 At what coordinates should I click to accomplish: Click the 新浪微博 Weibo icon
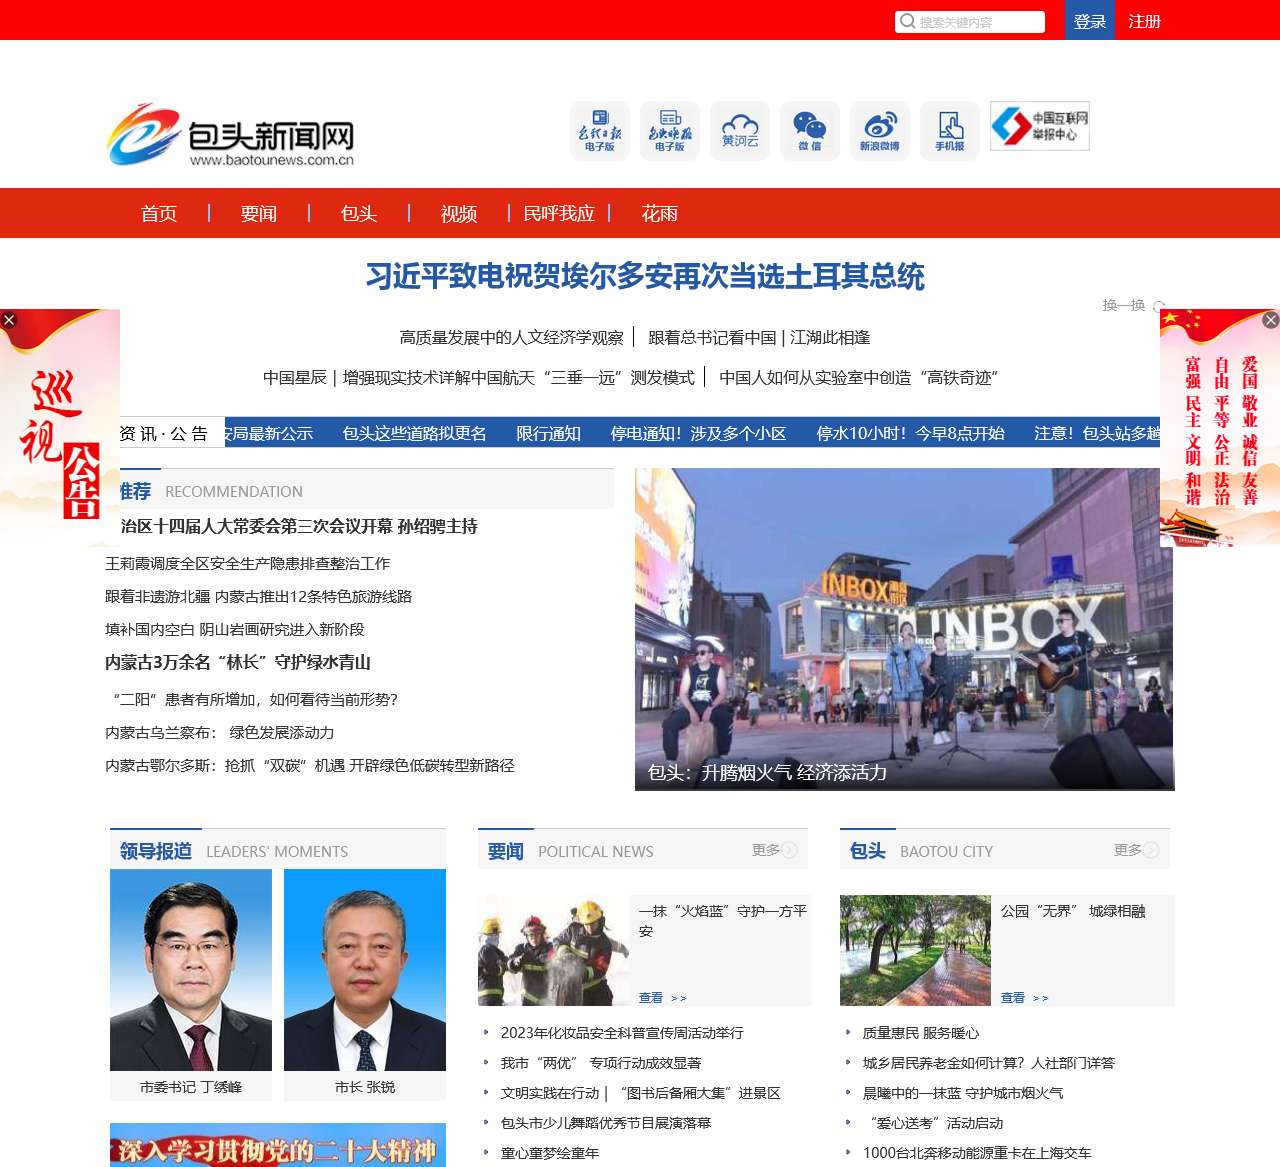(x=880, y=130)
